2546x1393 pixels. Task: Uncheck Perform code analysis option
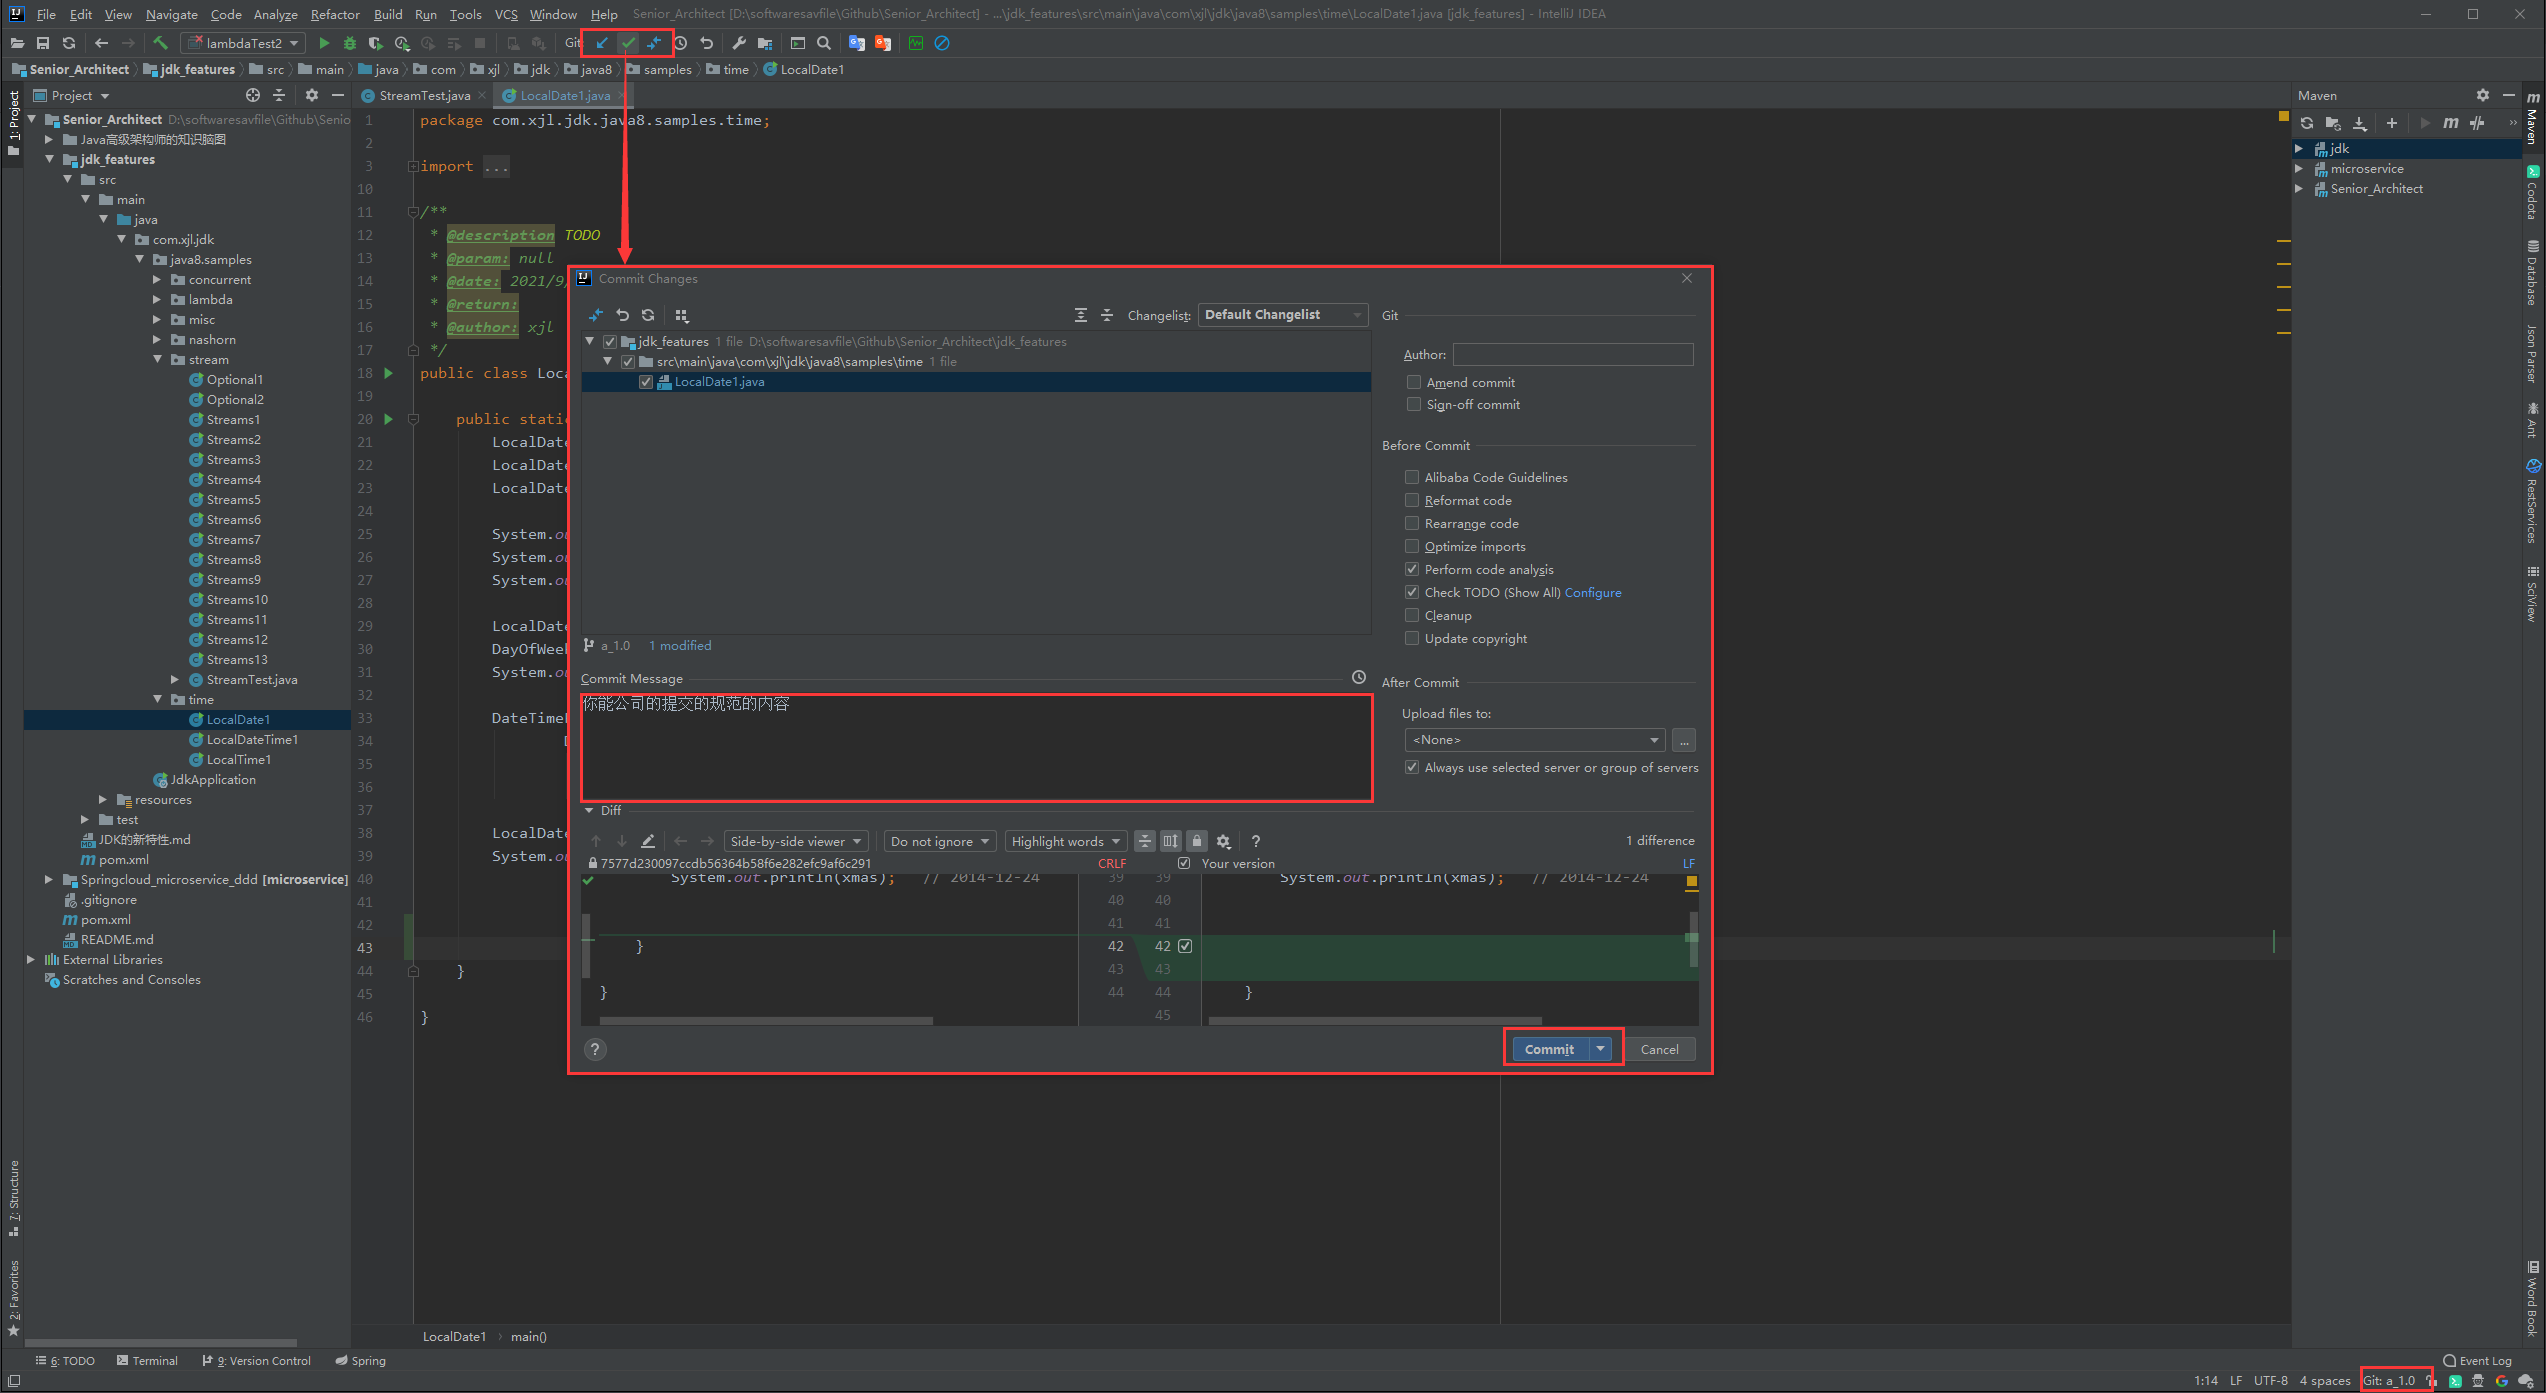pyautogui.click(x=1412, y=569)
